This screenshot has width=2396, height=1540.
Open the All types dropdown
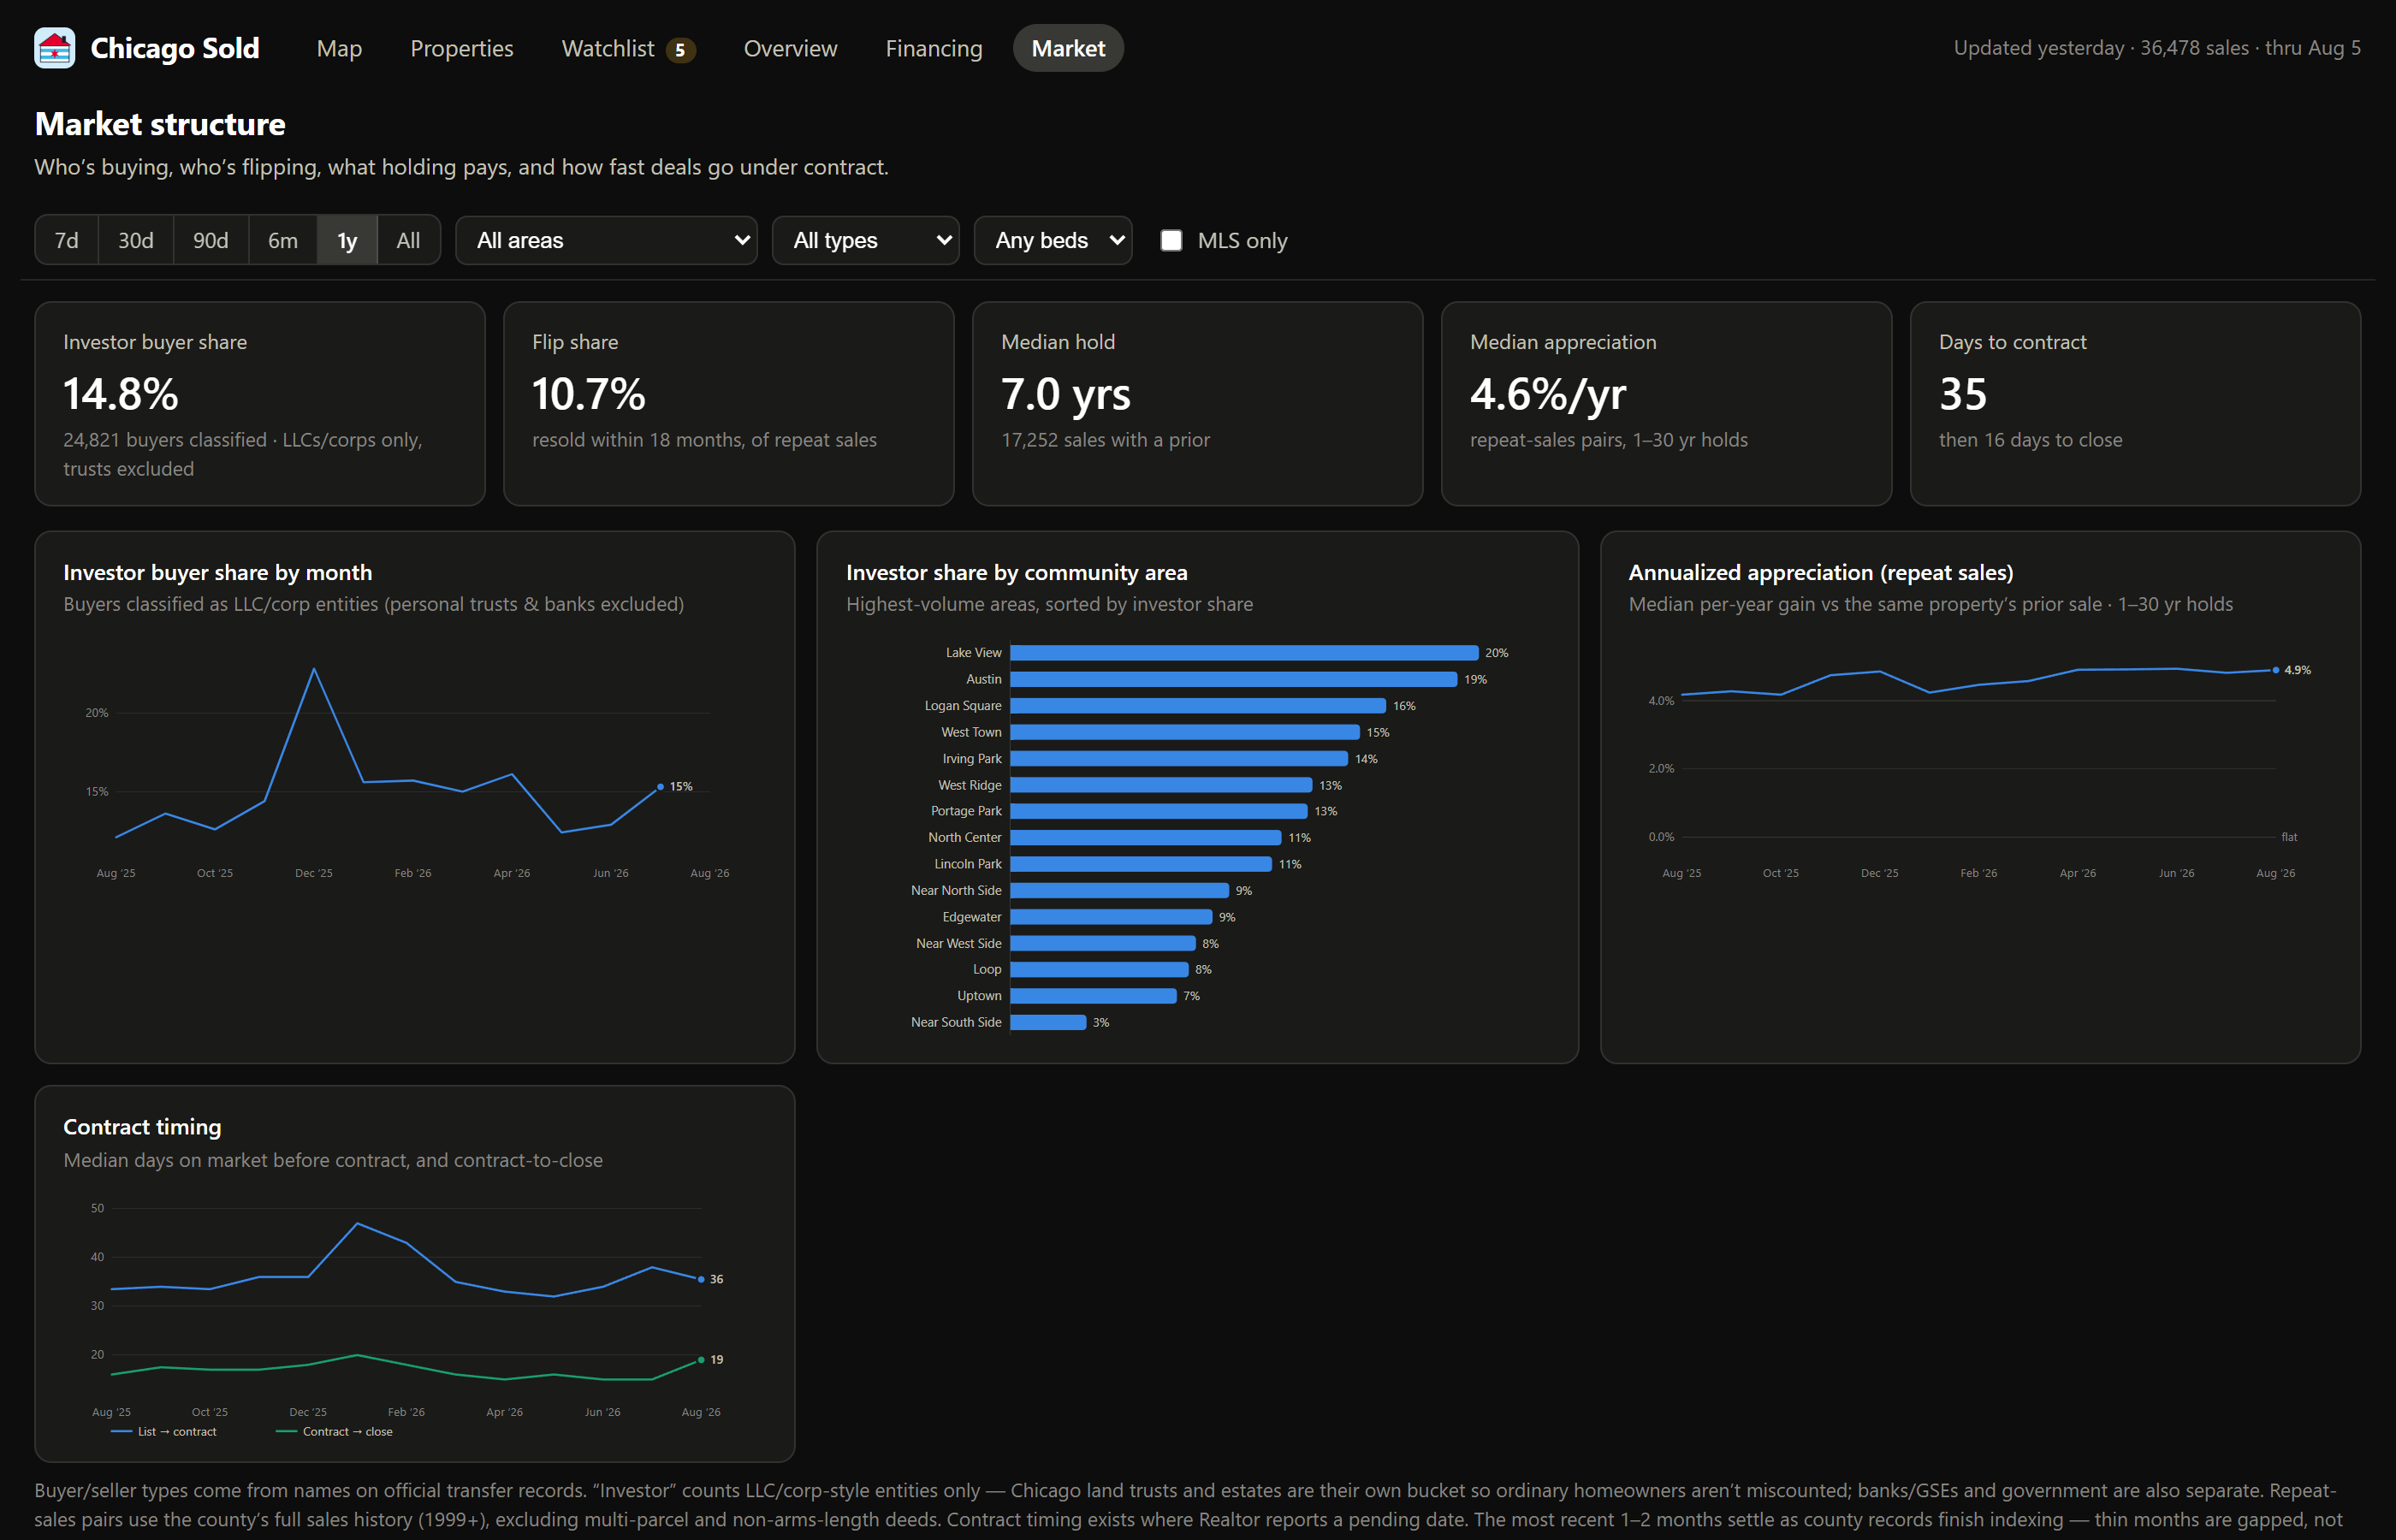click(866, 240)
